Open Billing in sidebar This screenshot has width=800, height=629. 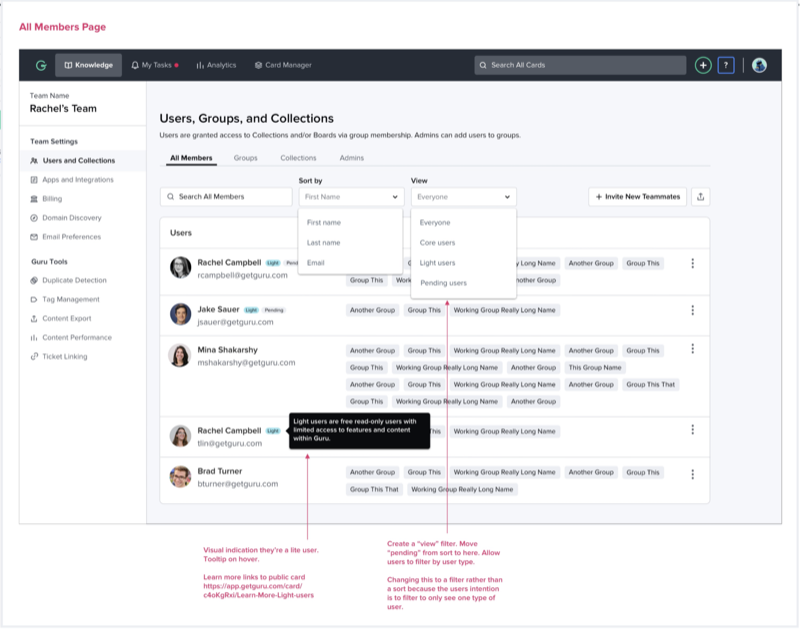tap(46, 199)
